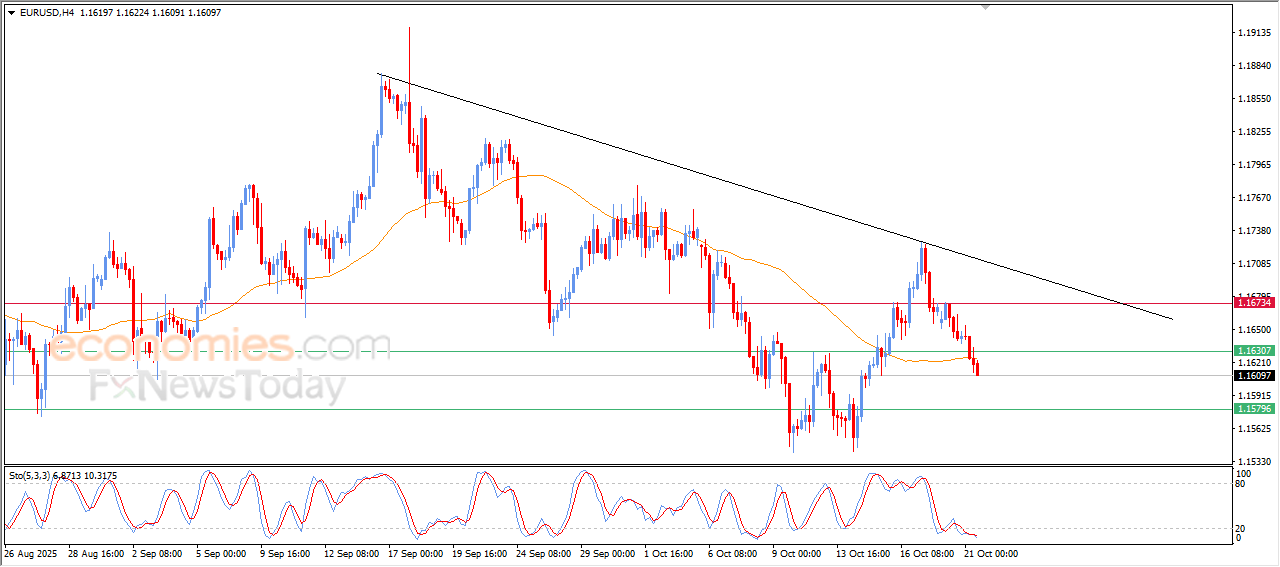Image resolution: width=1280 pixels, height=567 pixels.
Task: Click the 20 level on stochastic scale
Action: click(x=1241, y=527)
